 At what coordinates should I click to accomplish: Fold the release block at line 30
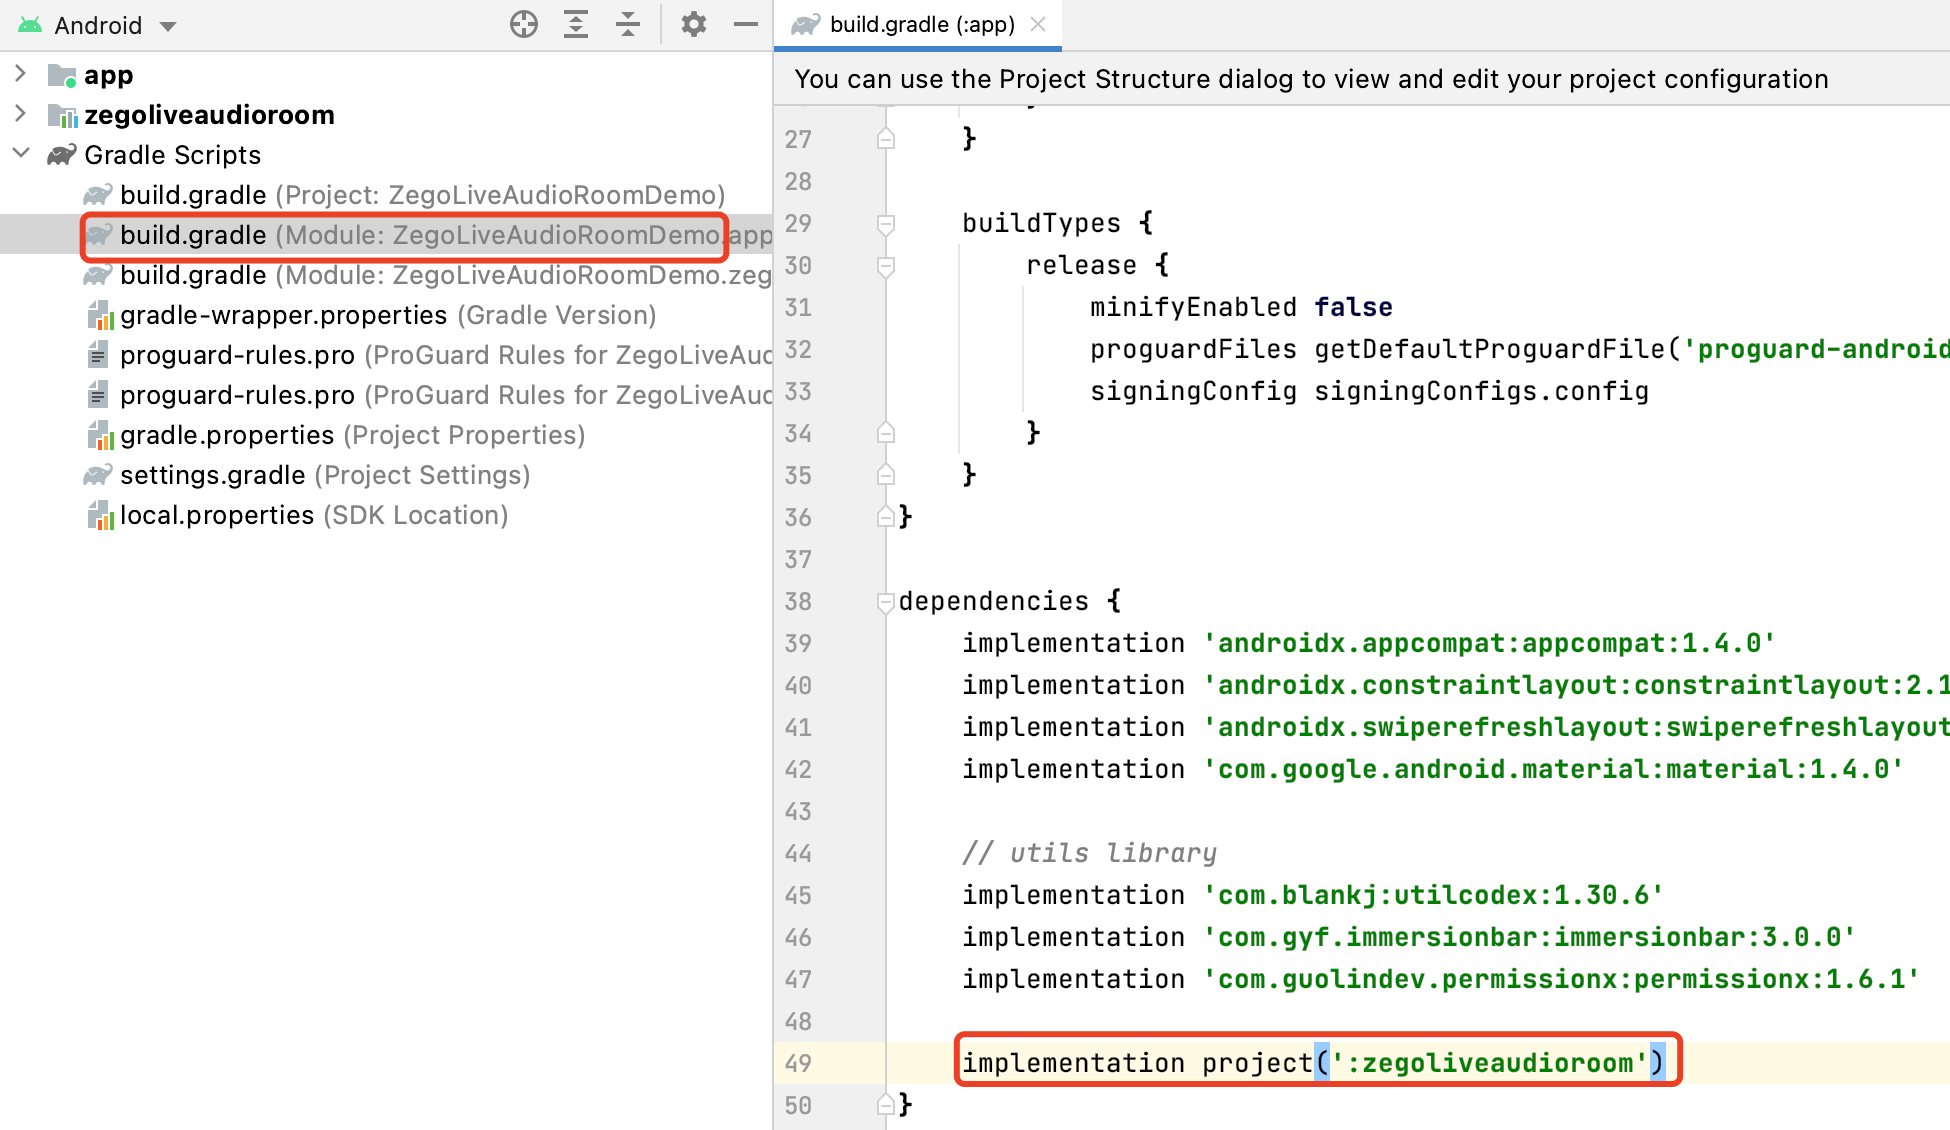click(x=885, y=266)
